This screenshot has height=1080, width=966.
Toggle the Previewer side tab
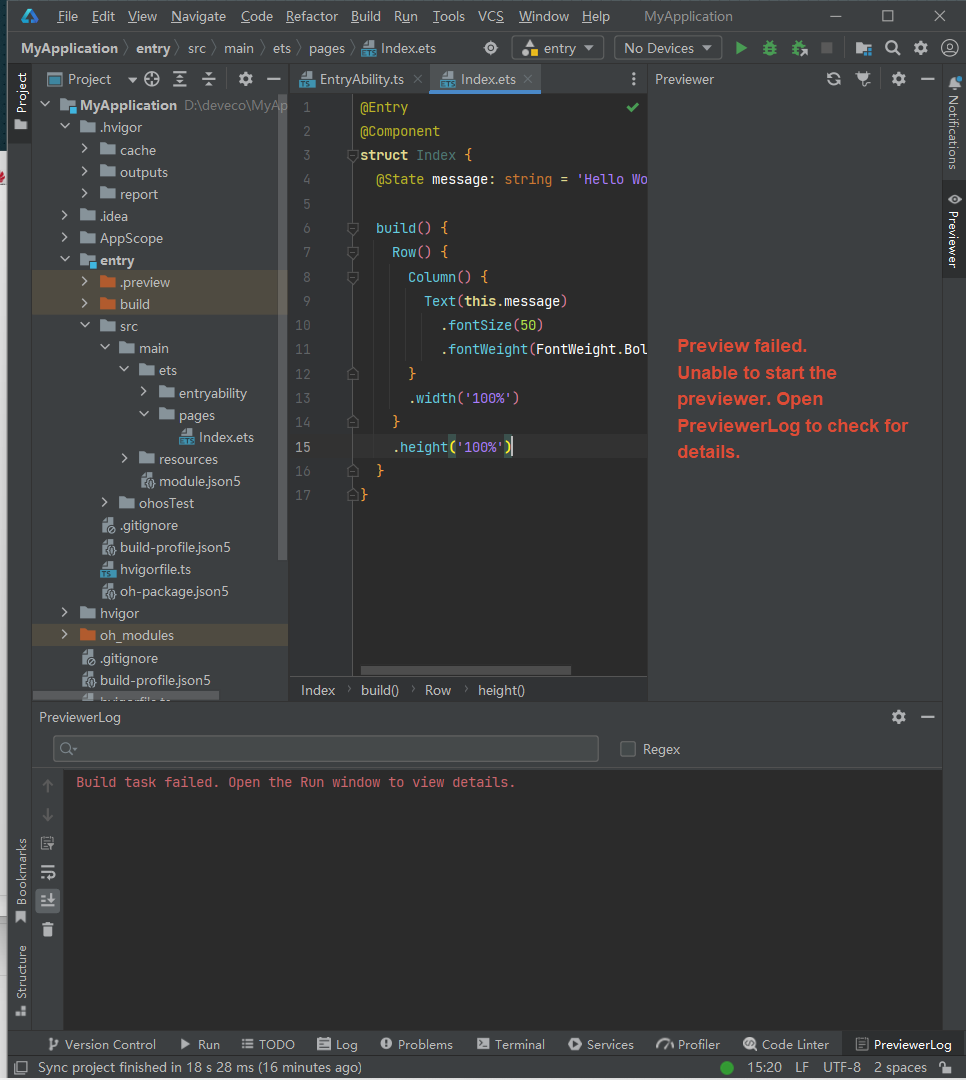point(954,230)
